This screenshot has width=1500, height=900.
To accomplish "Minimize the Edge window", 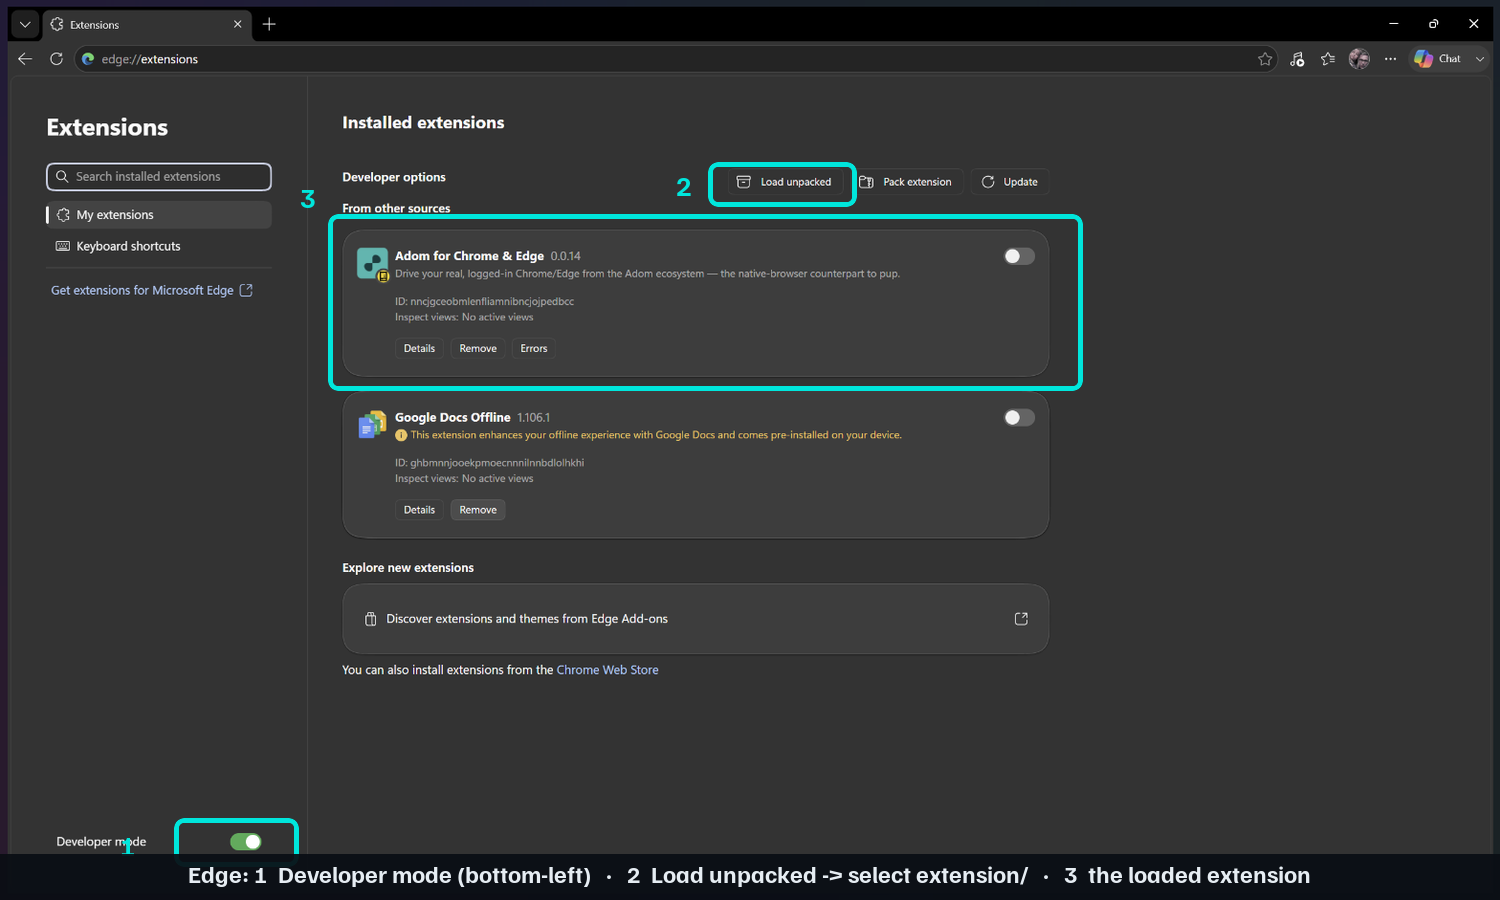I will (1393, 23).
